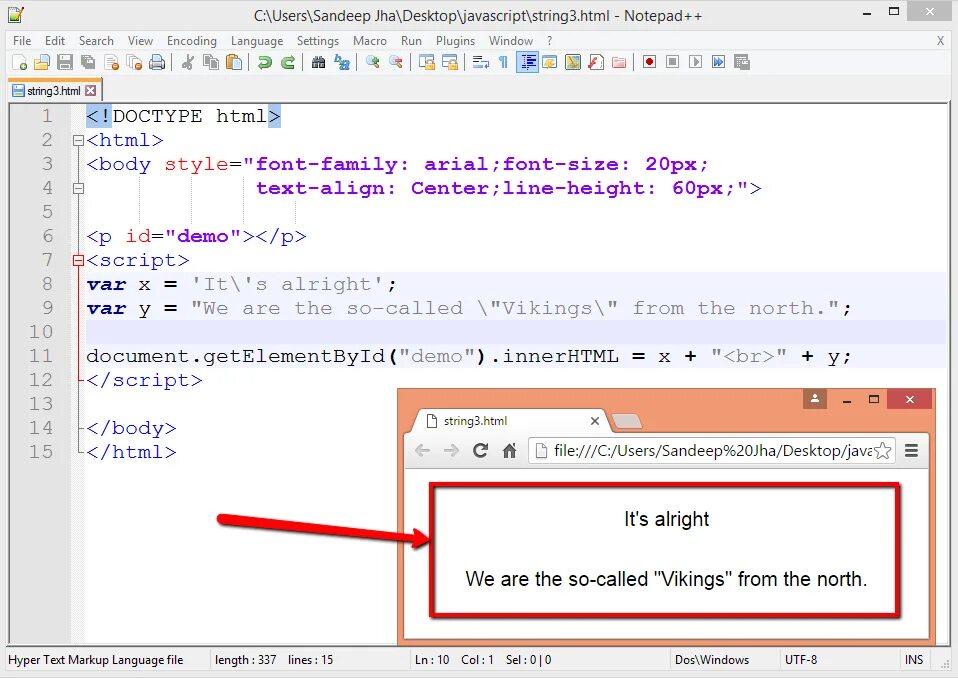
Task: Click the Save All icon
Action: (x=88, y=62)
